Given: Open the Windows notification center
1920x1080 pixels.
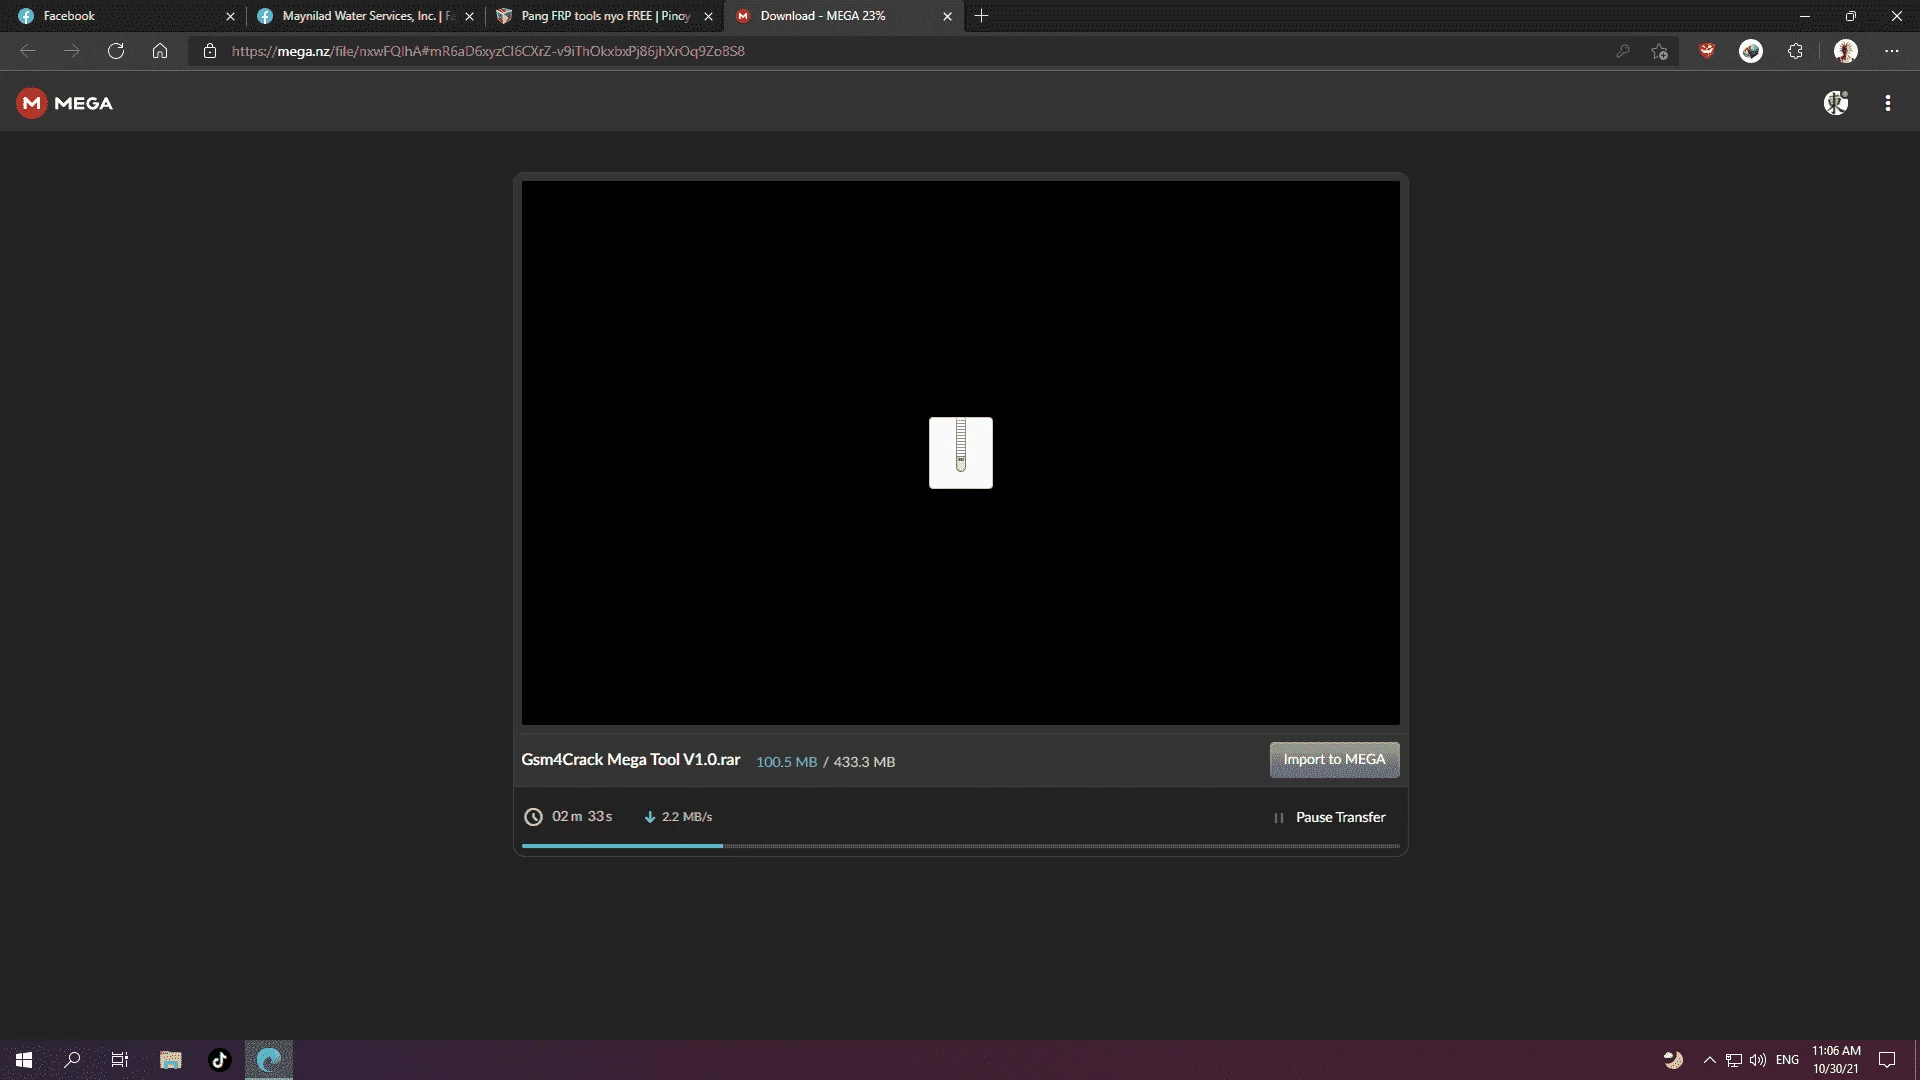Looking at the screenshot, I should click(1887, 1060).
